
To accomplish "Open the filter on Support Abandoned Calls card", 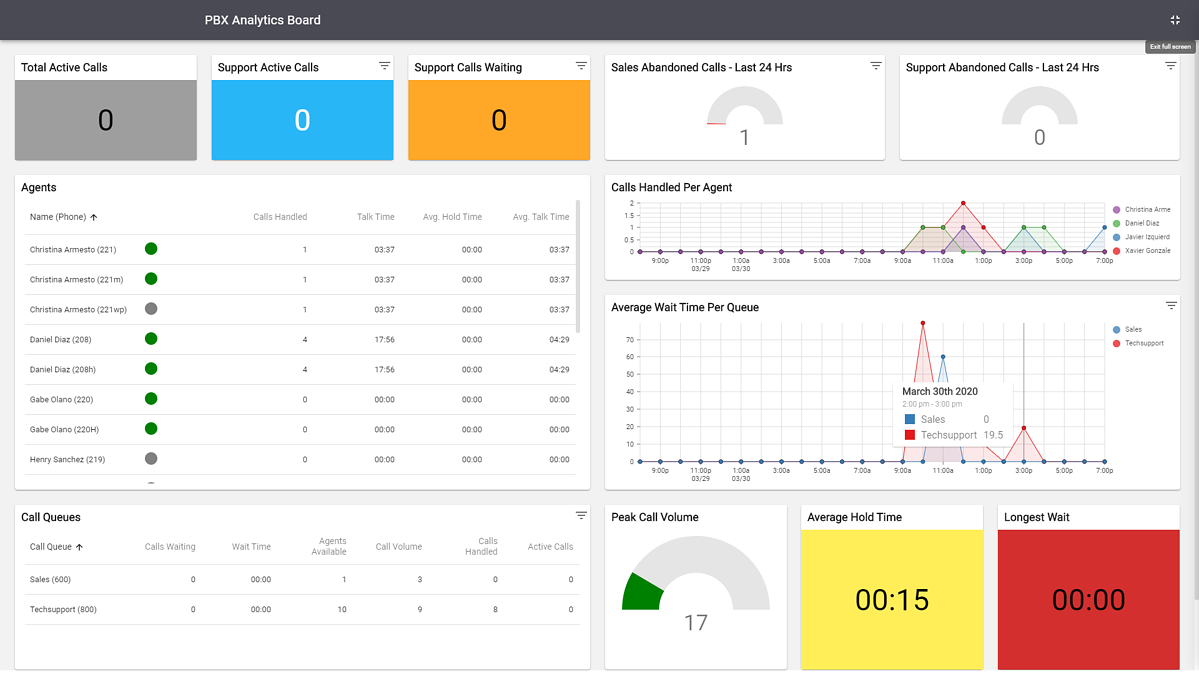I will tap(1170, 64).
